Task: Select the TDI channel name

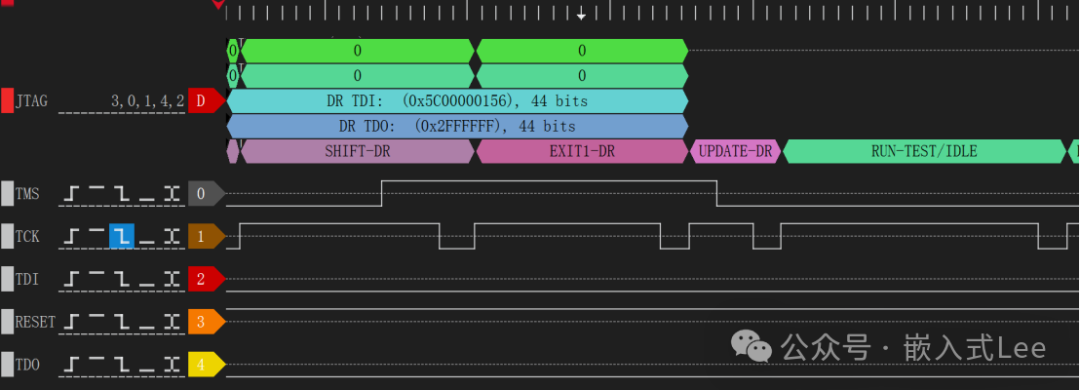Action: 27,280
